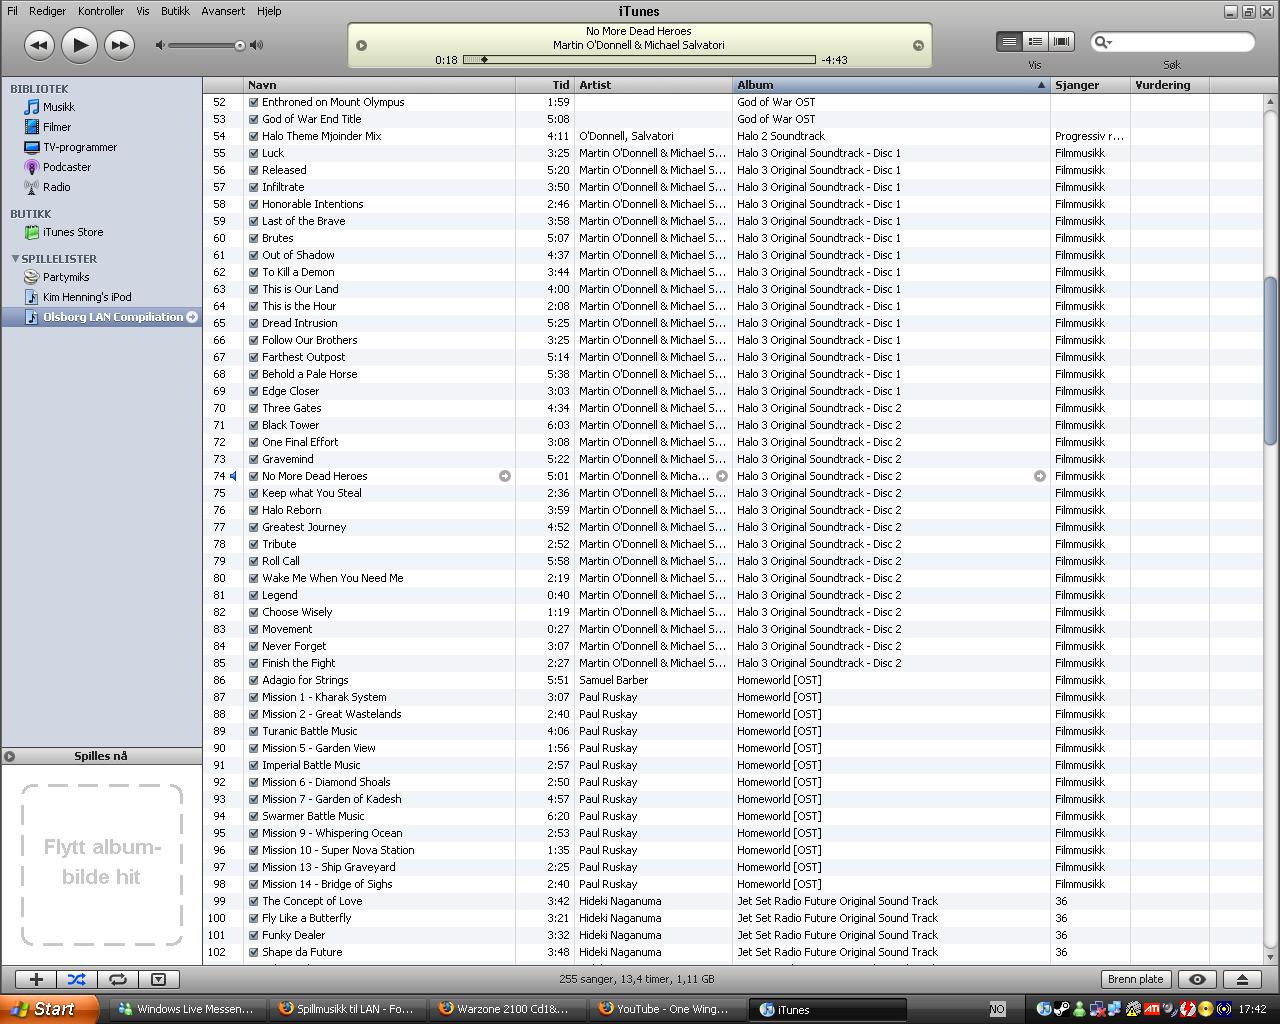1280x1024 pixels.
Task: Toggle artwork viewer panel button
Action: click(158, 979)
